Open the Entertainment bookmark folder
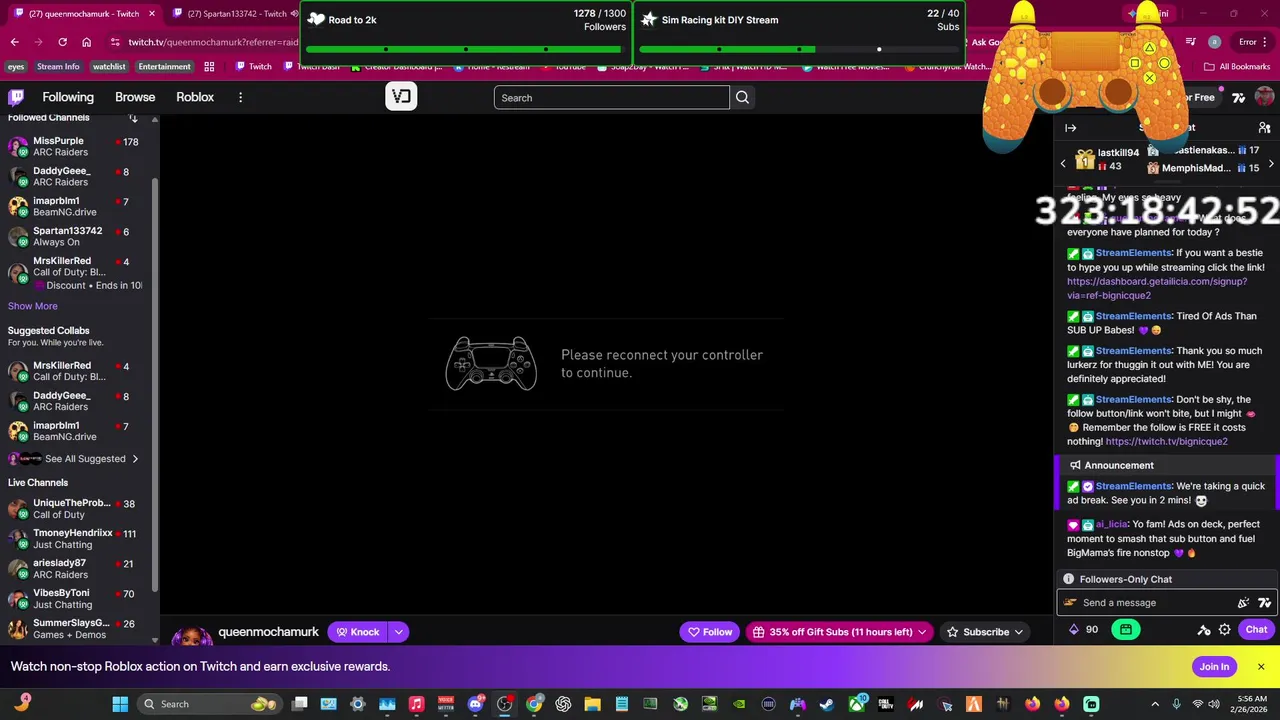This screenshot has height=720, width=1280. click(164, 67)
